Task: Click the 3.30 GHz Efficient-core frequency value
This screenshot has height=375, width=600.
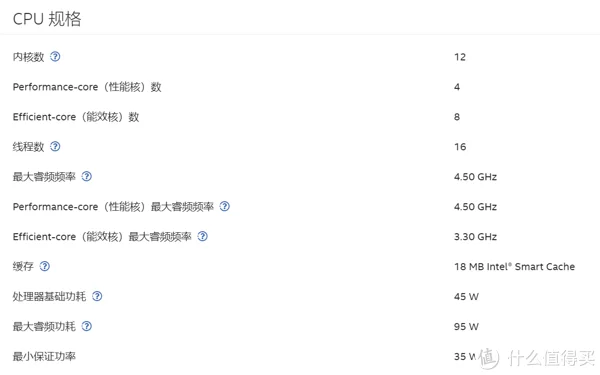Action: click(x=475, y=236)
